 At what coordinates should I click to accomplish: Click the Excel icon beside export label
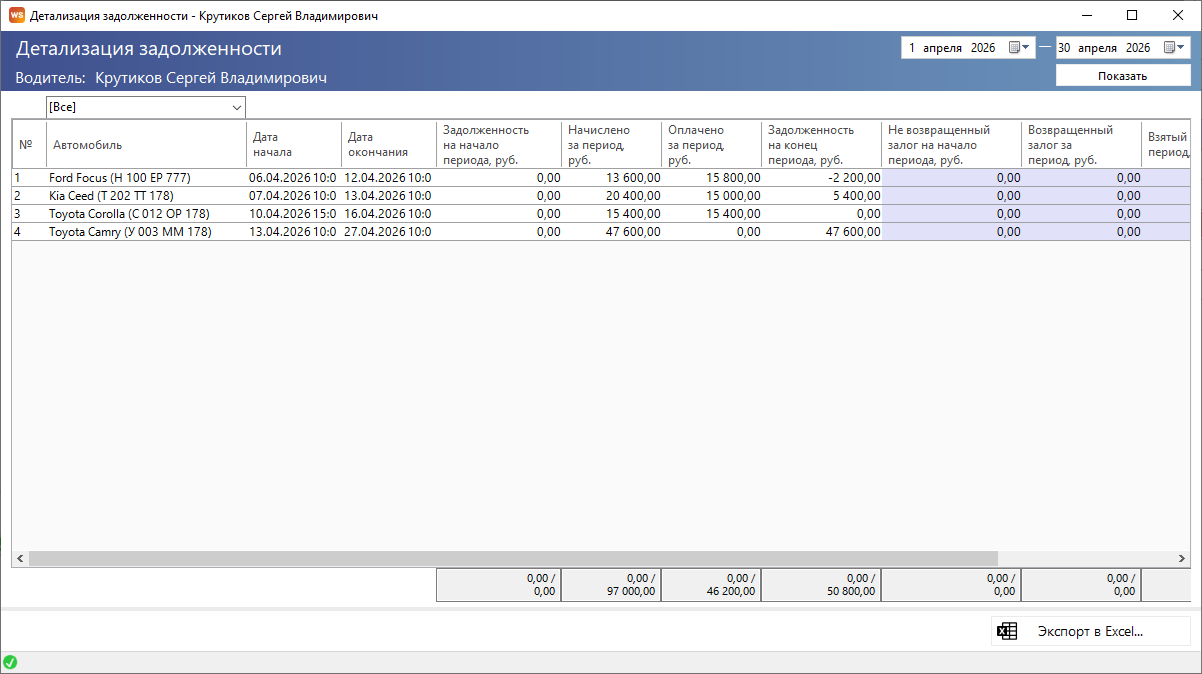click(1008, 631)
